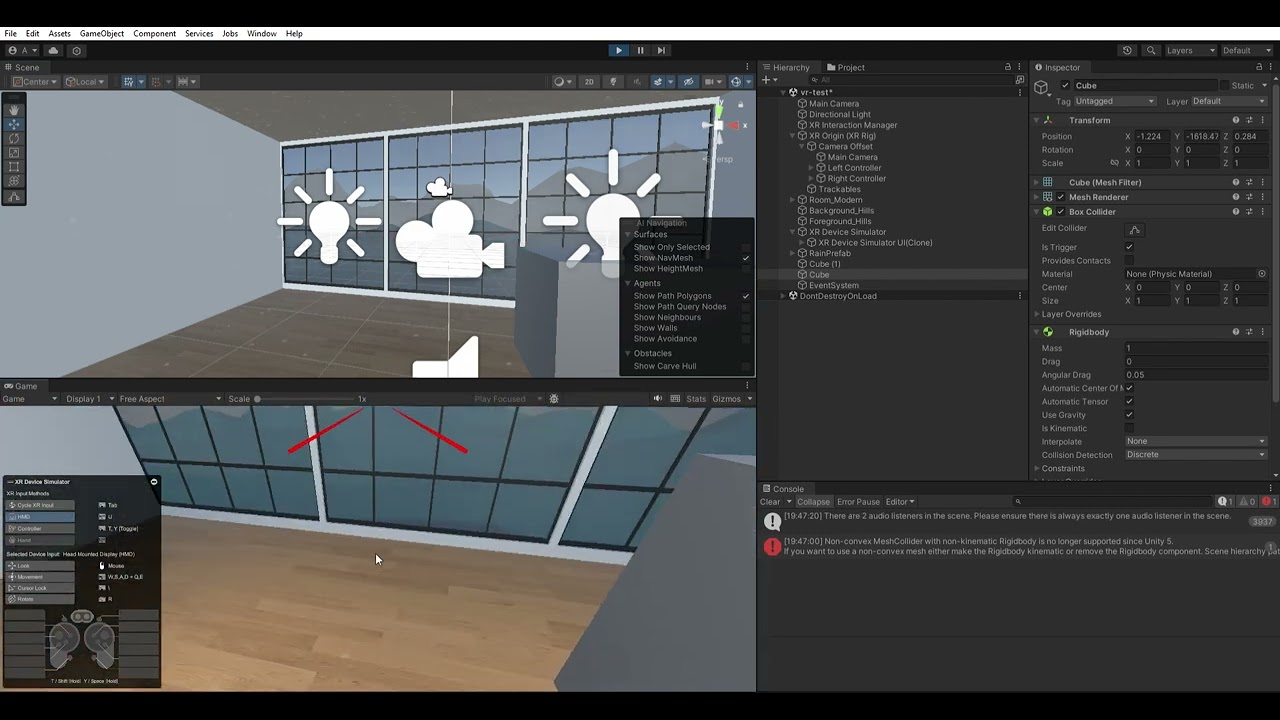1280x720 pixels.
Task: Toggle the hidden objects visibility icon in the Scene toolbar
Action: pyautogui.click(x=686, y=82)
